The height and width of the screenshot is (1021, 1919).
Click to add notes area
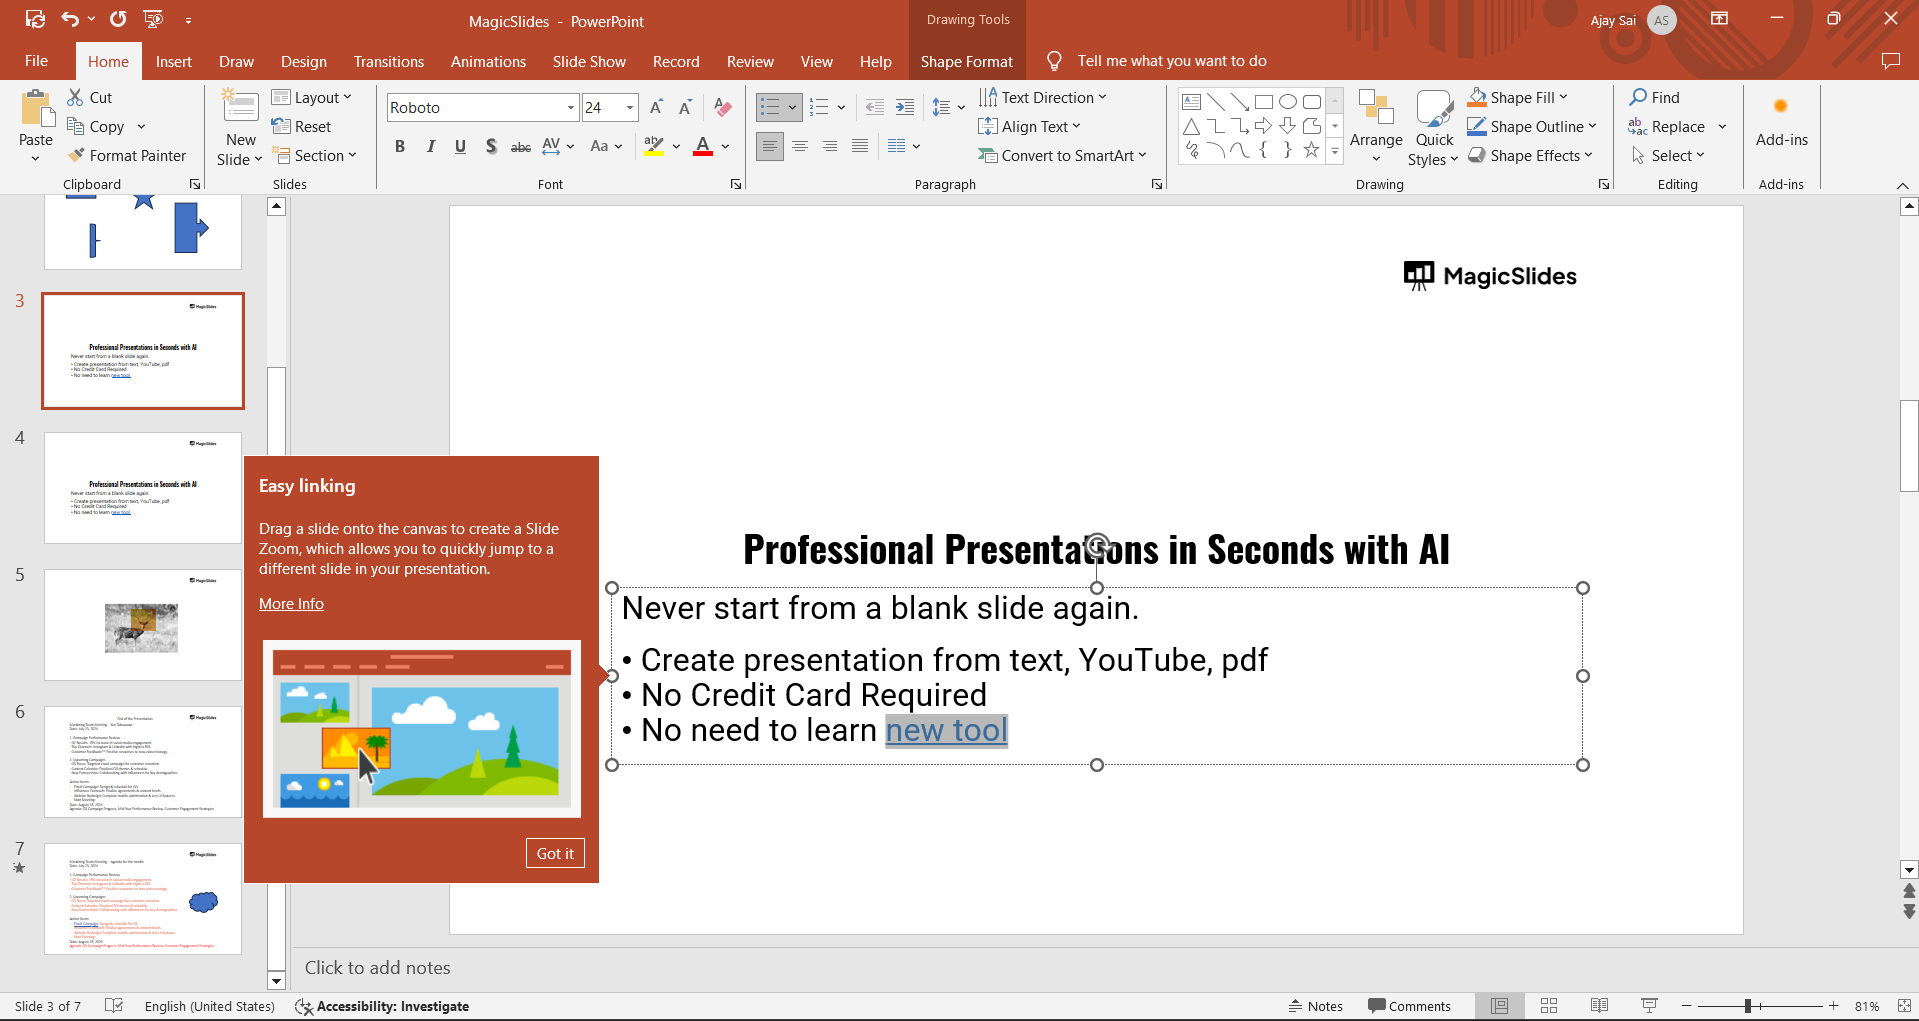pos(377,967)
